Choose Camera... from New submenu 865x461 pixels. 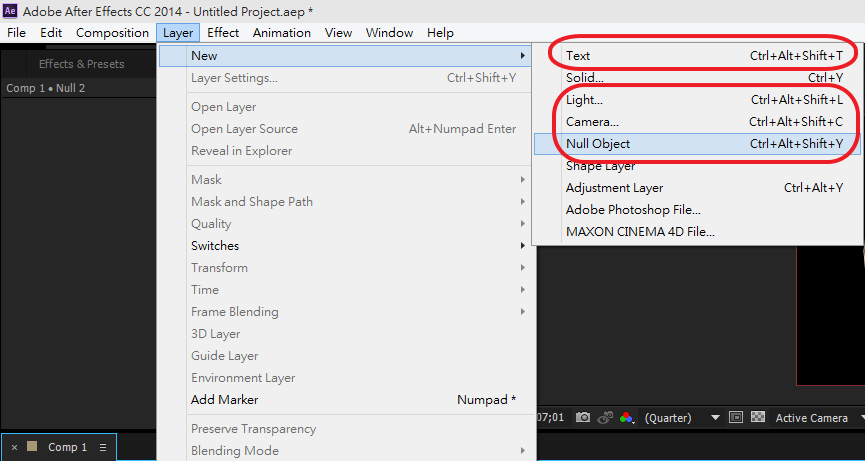(x=697, y=122)
